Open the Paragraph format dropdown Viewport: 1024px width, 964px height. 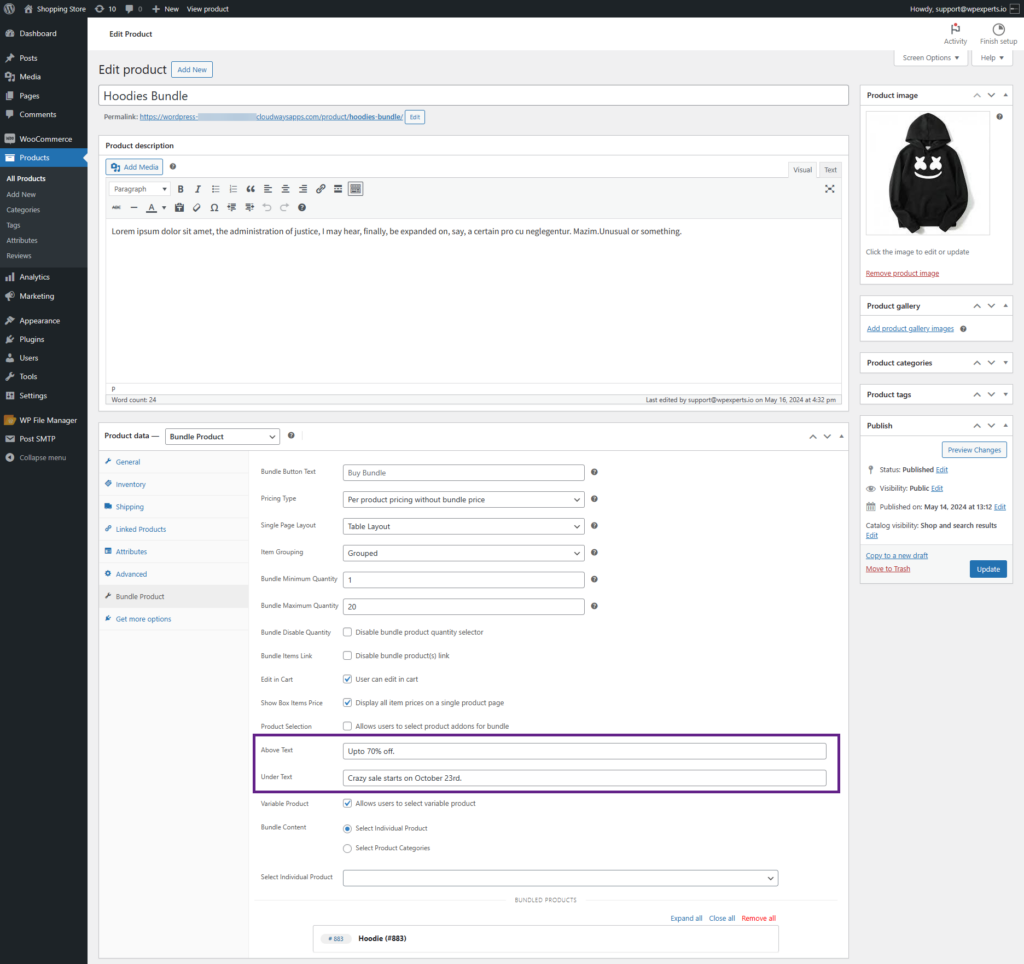(x=139, y=189)
